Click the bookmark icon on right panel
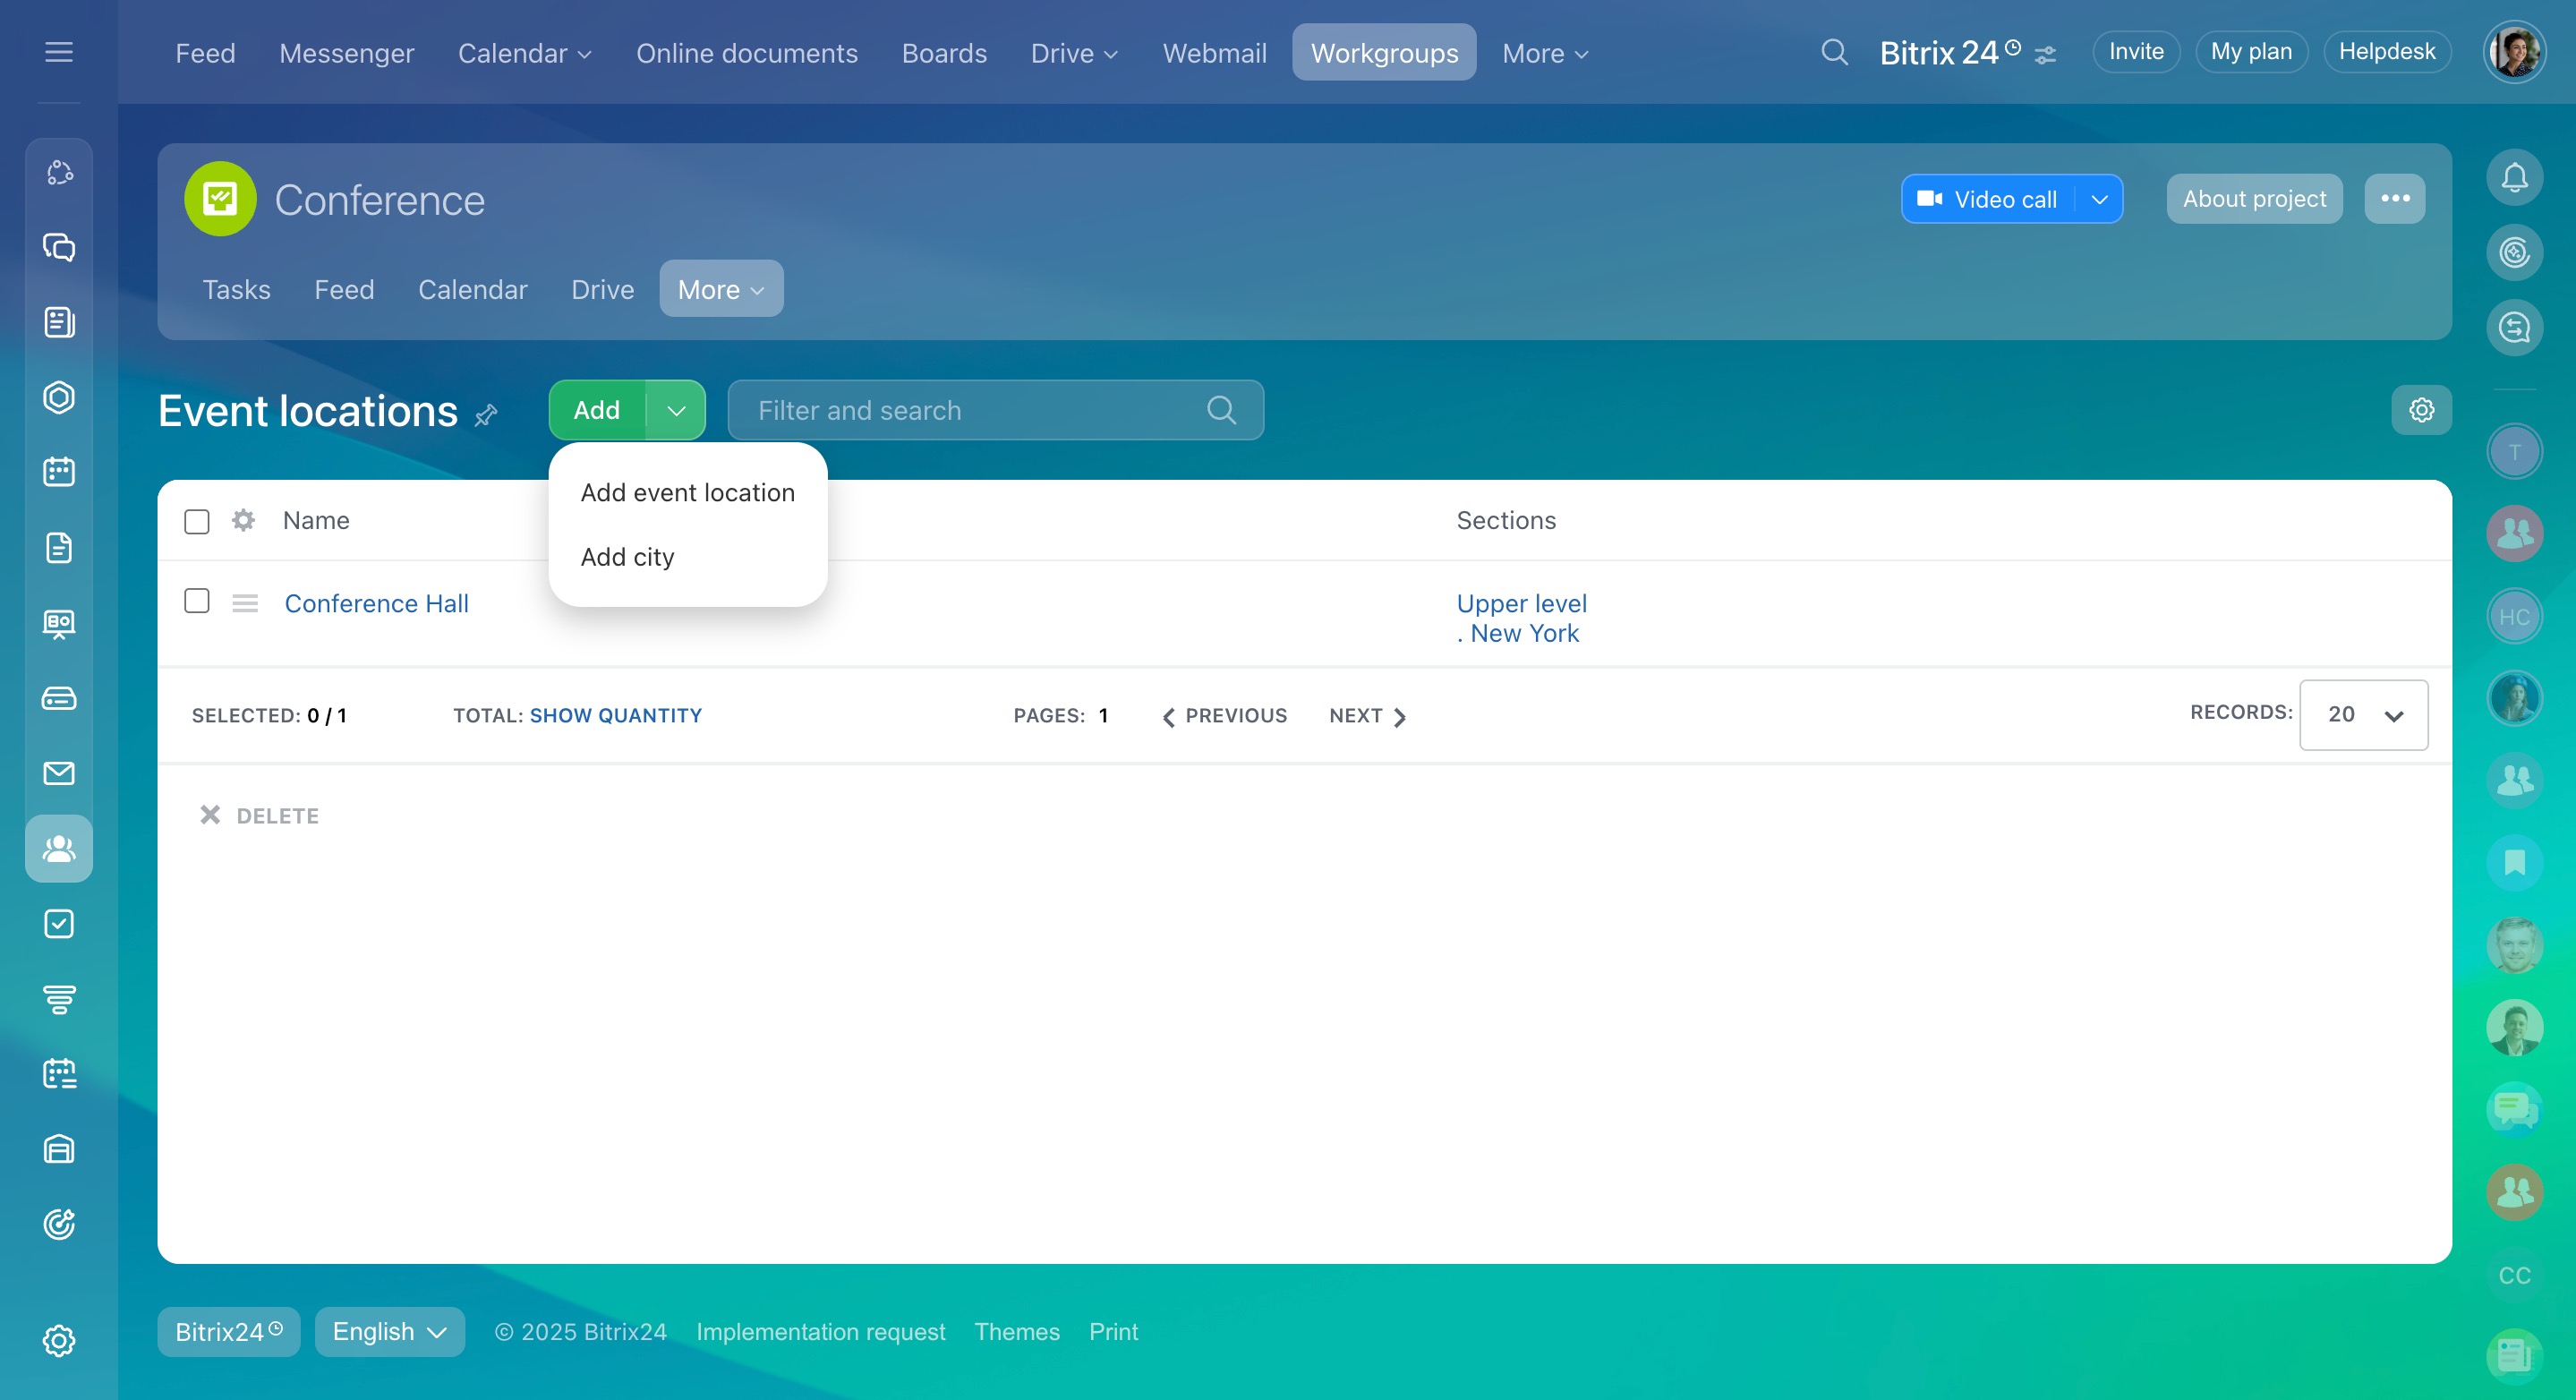The height and width of the screenshot is (1400, 2576). (2514, 862)
